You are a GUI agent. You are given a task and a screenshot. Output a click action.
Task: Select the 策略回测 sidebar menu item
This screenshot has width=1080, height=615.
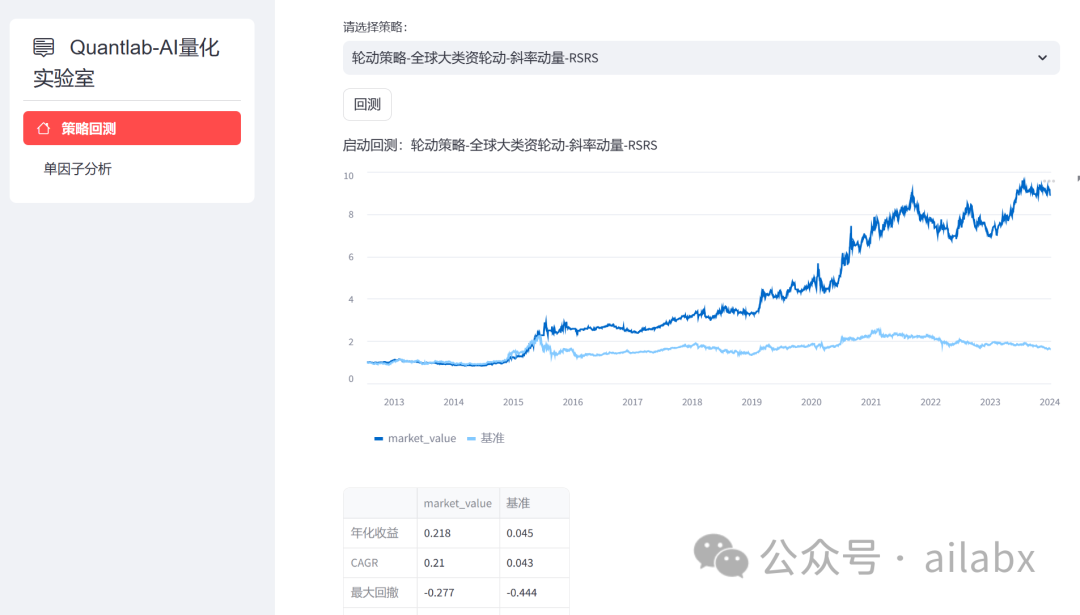[131, 128]
